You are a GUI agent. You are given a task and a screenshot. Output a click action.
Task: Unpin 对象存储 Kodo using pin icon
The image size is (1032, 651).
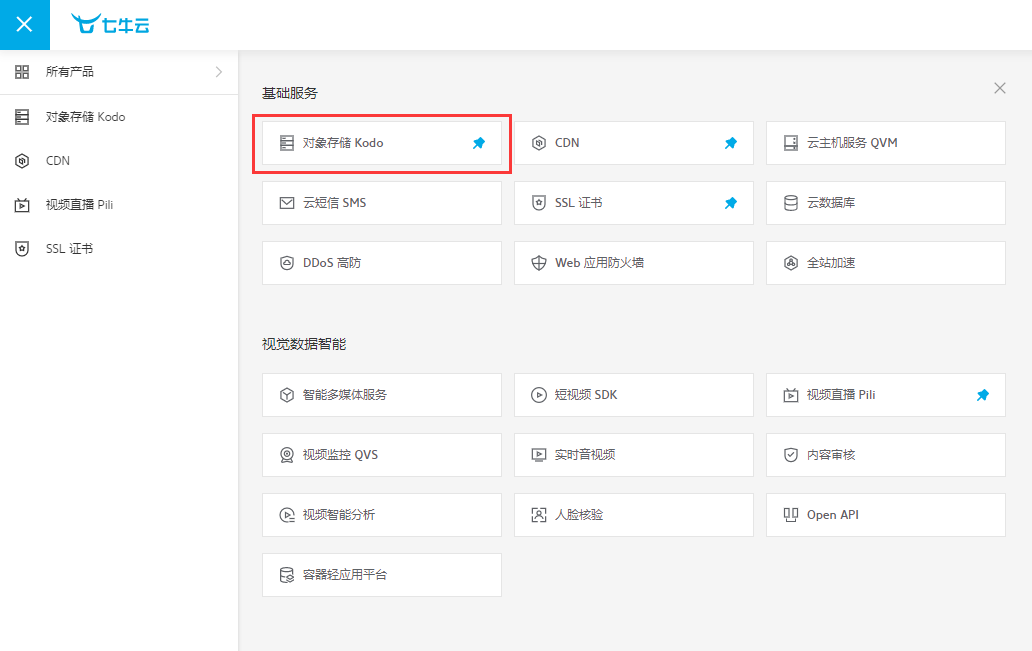(x=479, y=143)
